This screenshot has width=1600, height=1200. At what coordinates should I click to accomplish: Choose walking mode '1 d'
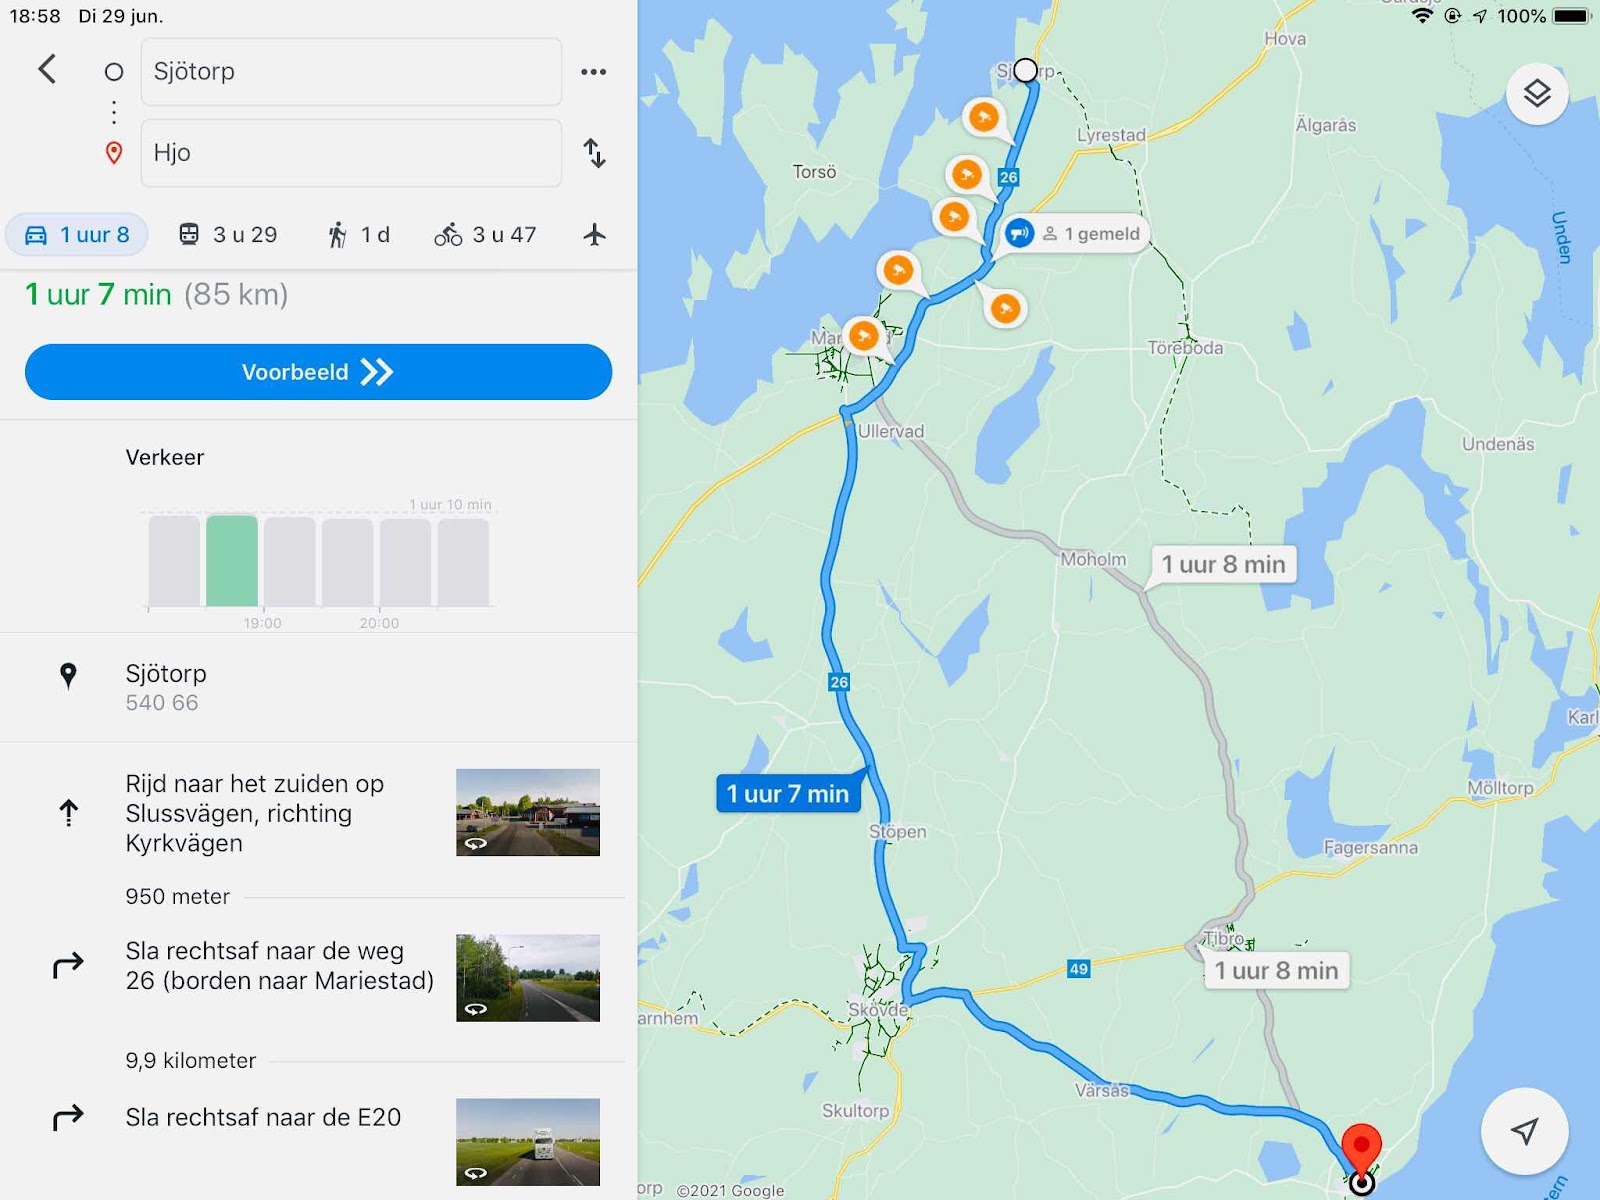click(x=359, y=235)
